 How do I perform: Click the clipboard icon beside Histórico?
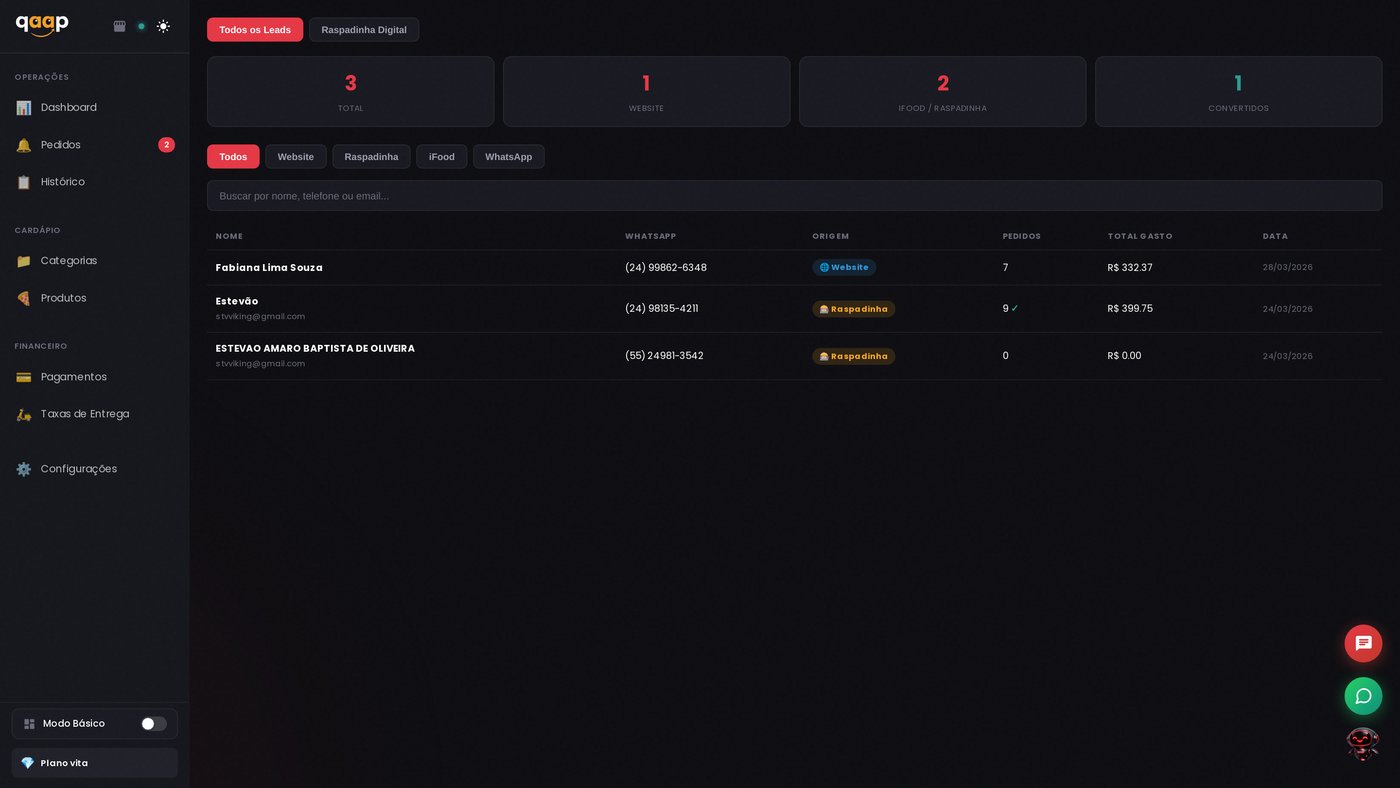[x=23, y=182]
